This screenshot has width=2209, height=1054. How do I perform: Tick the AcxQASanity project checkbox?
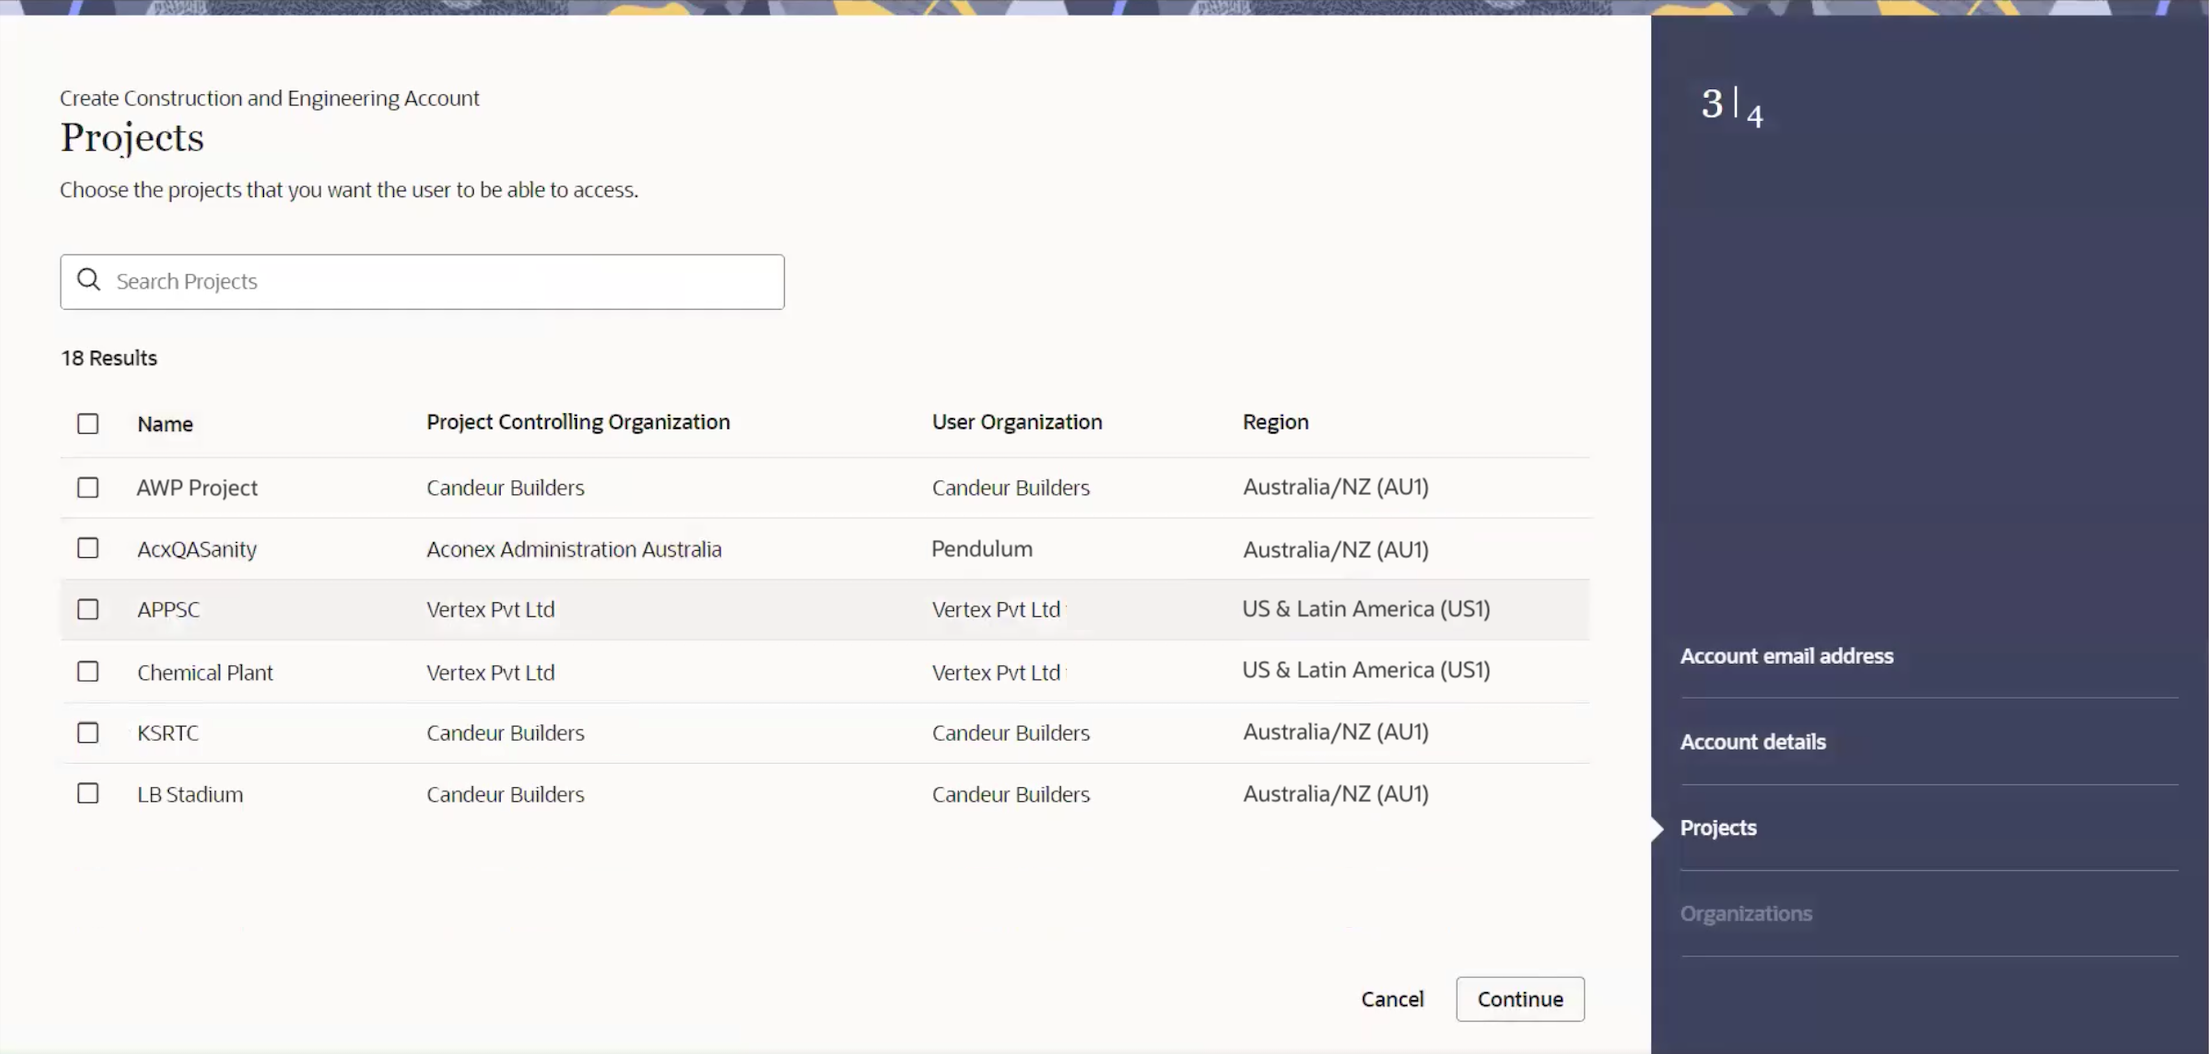click(x=88, y=548)
